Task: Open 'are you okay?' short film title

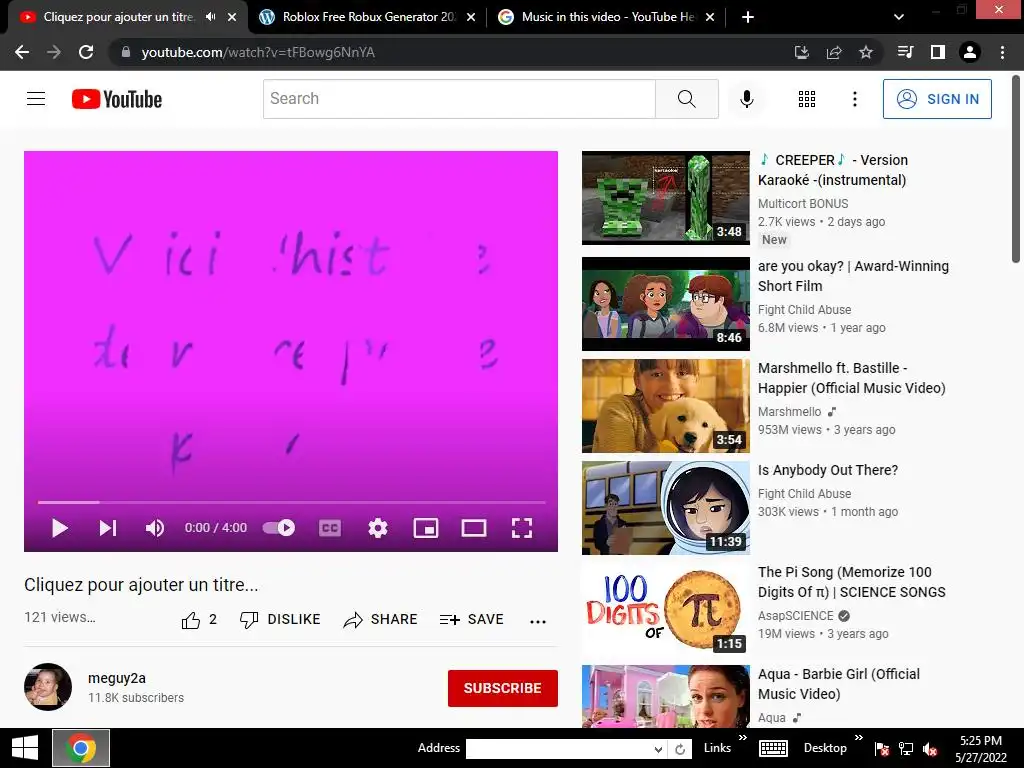Action: [853, 276]
